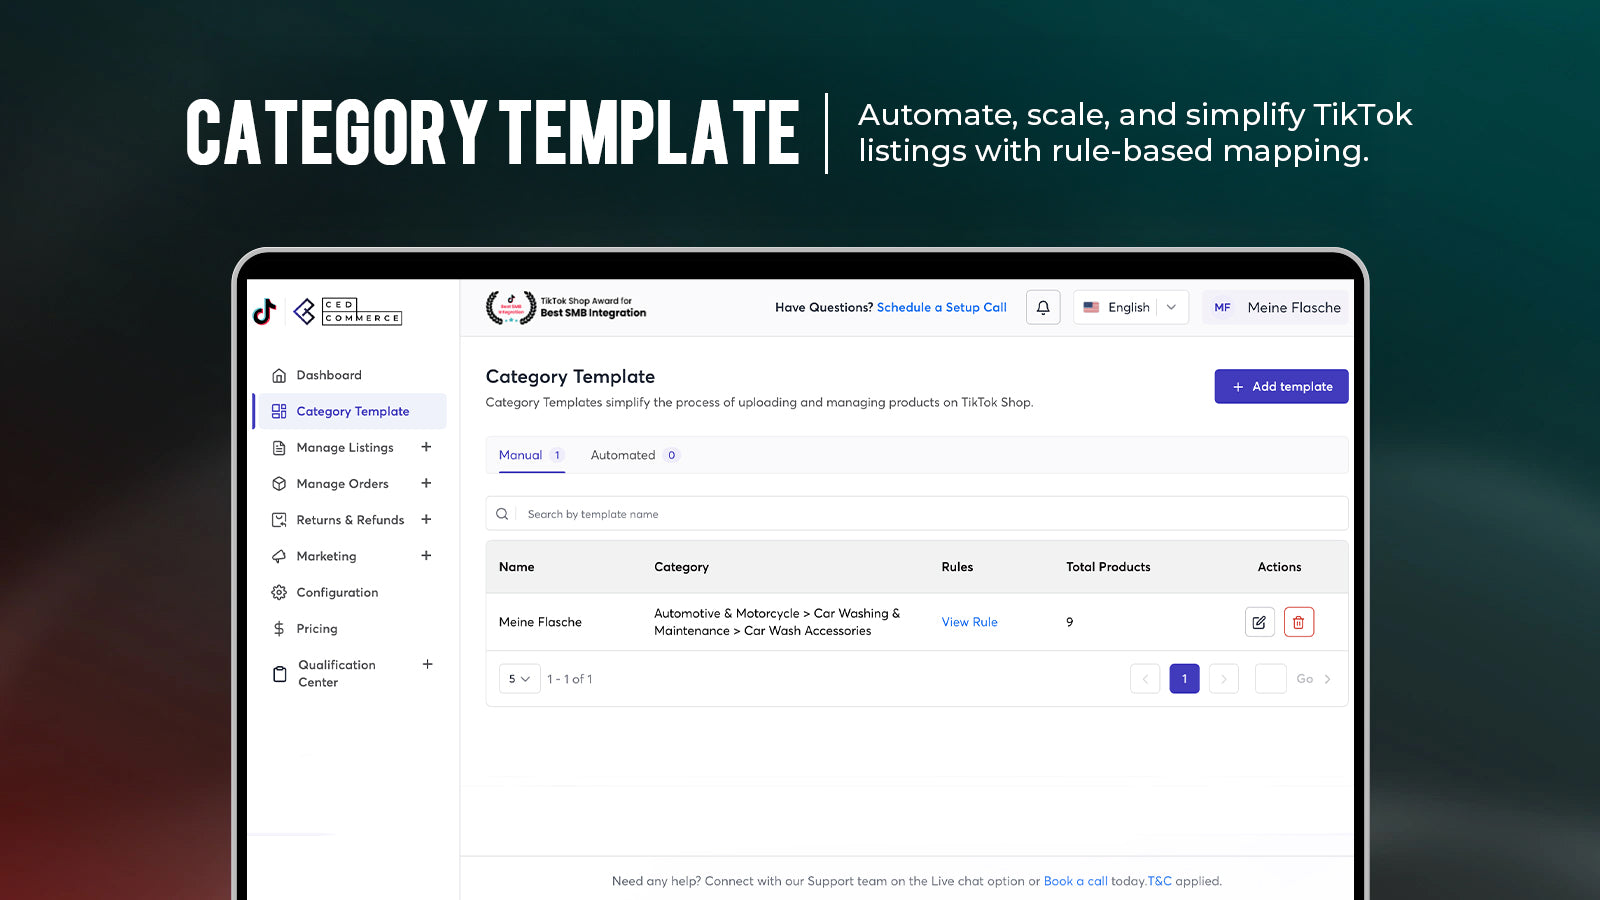1600x900 pixels.
Task: Expand Returns & Refunds submenu
Action: [426, 519]
